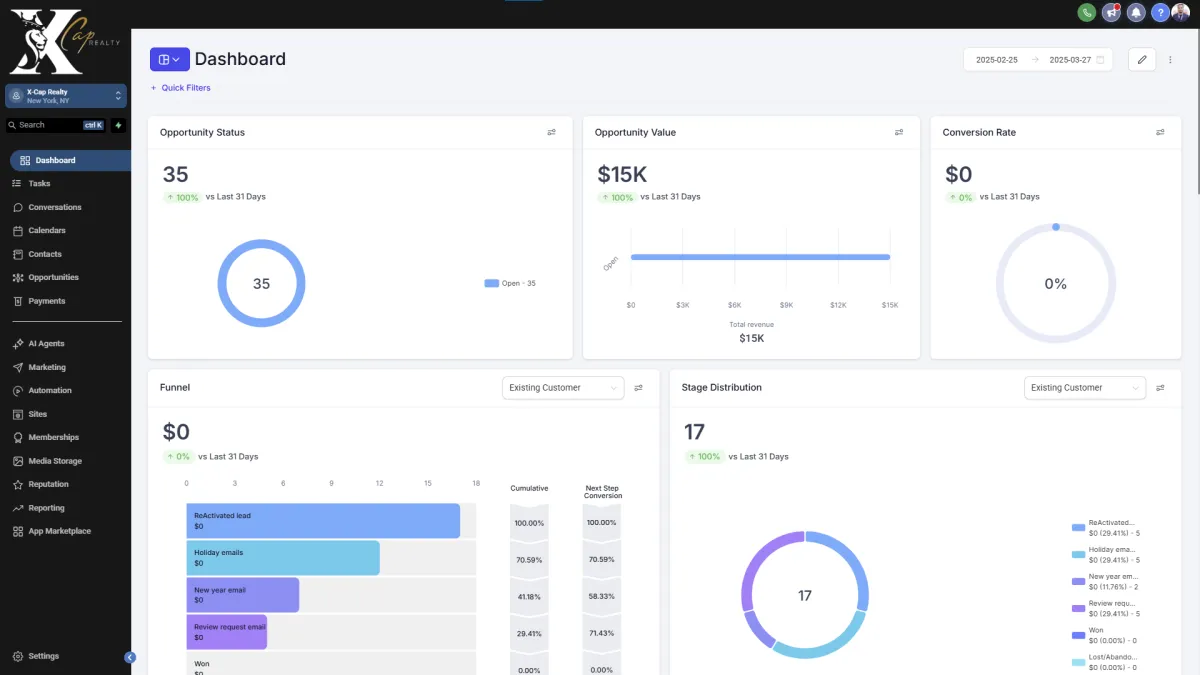Toggle Review requ... legend entry
The height and width of the screenshot is (675, 1200).
[1106, 609]
